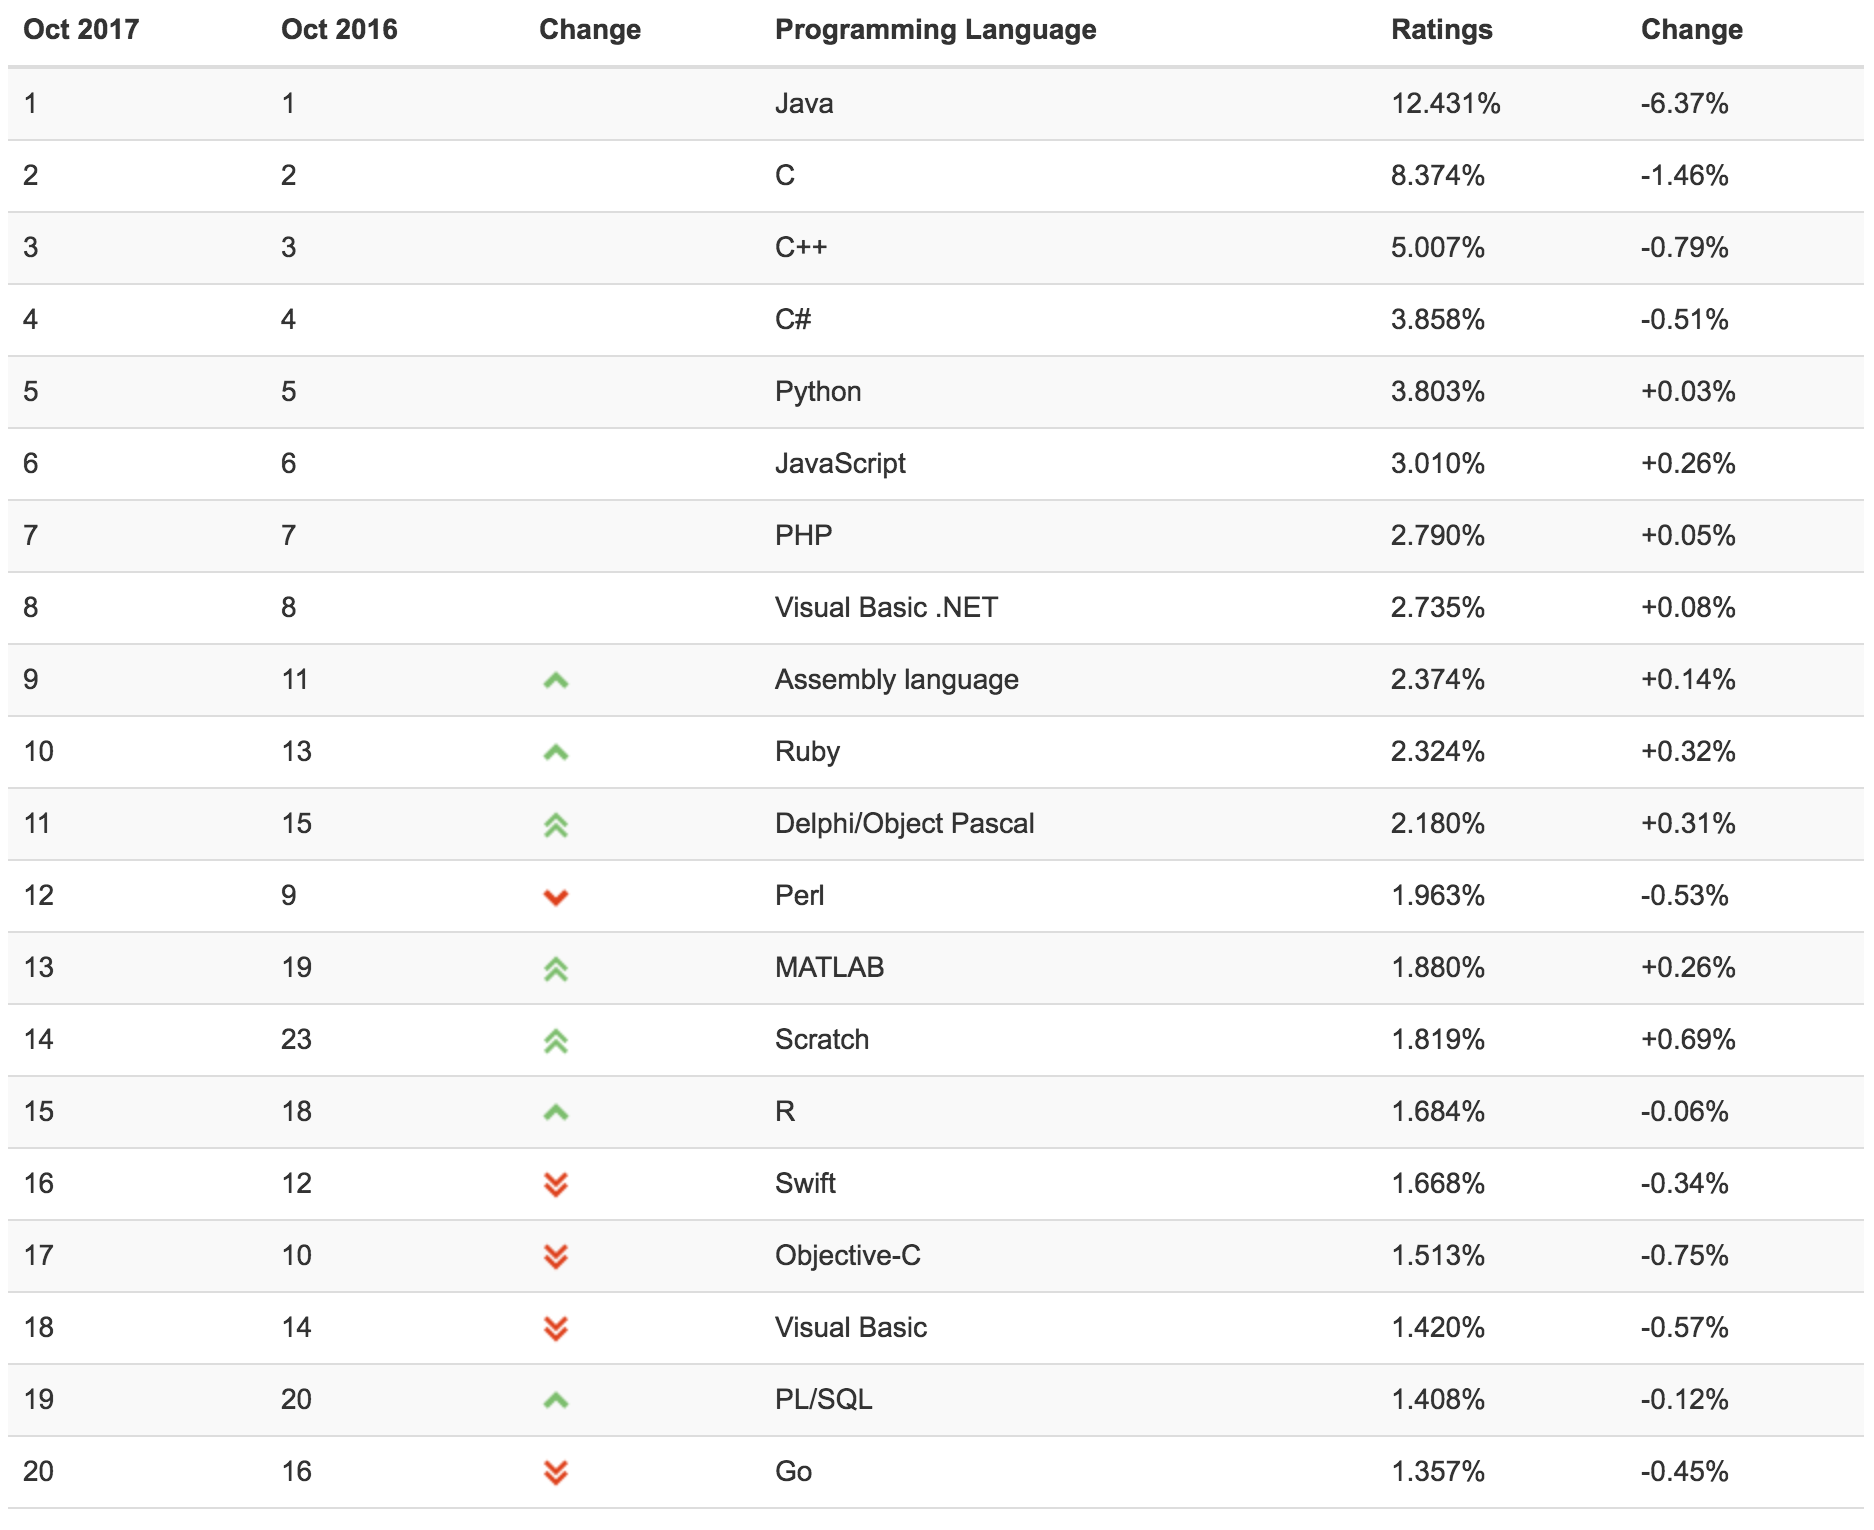Image resolution: width=1874 pixels, height=1530 pixels.
Task: Click the green up arrow beside Assembly language
Action: pyautogui.click(x=555, y=681)
